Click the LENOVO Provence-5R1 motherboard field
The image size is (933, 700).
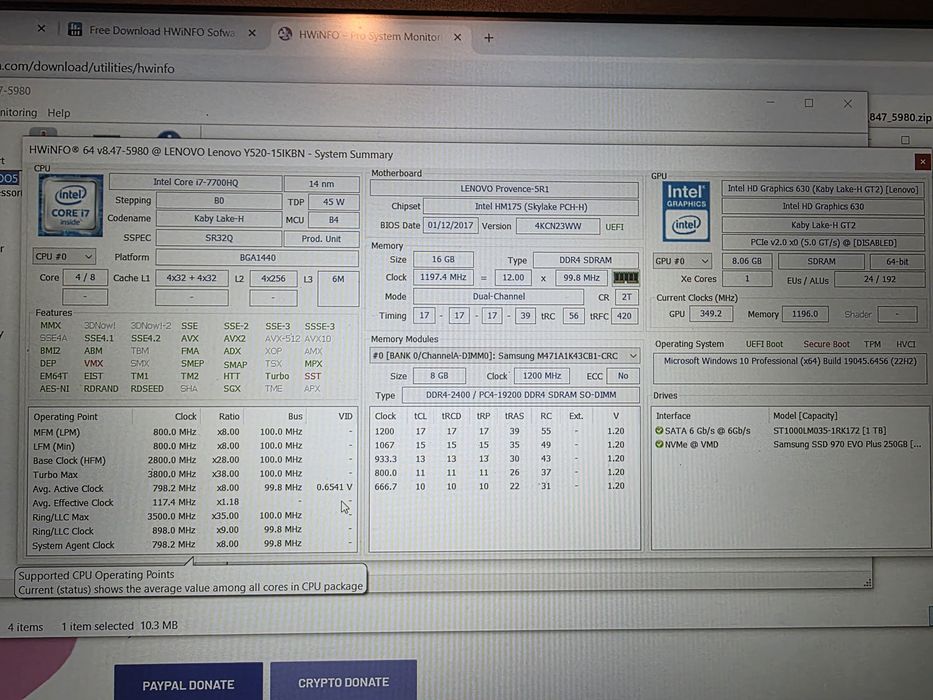[504, 189]
